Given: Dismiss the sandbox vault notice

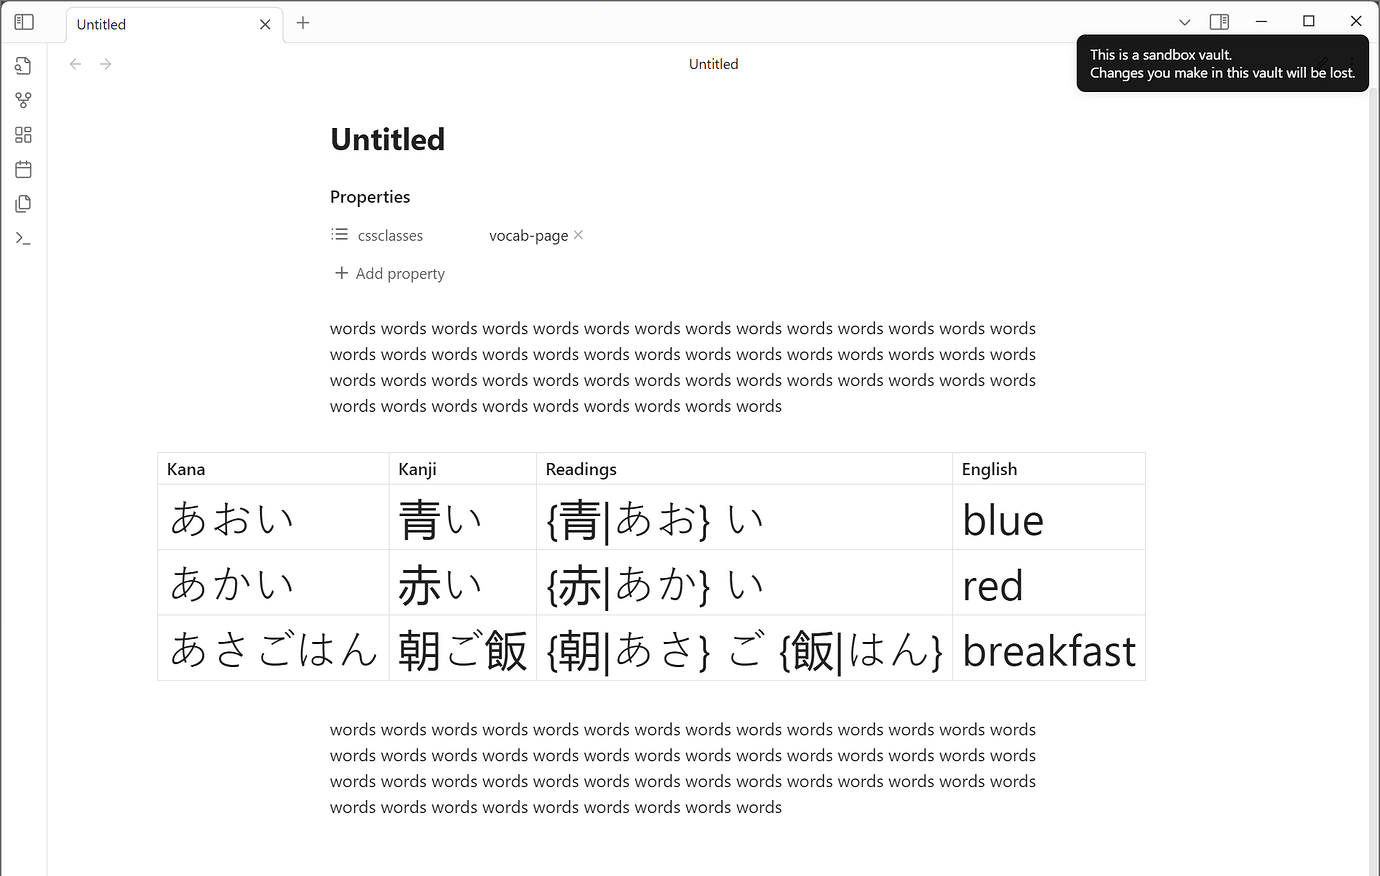Looking at the screenshot, I should click(x=1222, y=64).
